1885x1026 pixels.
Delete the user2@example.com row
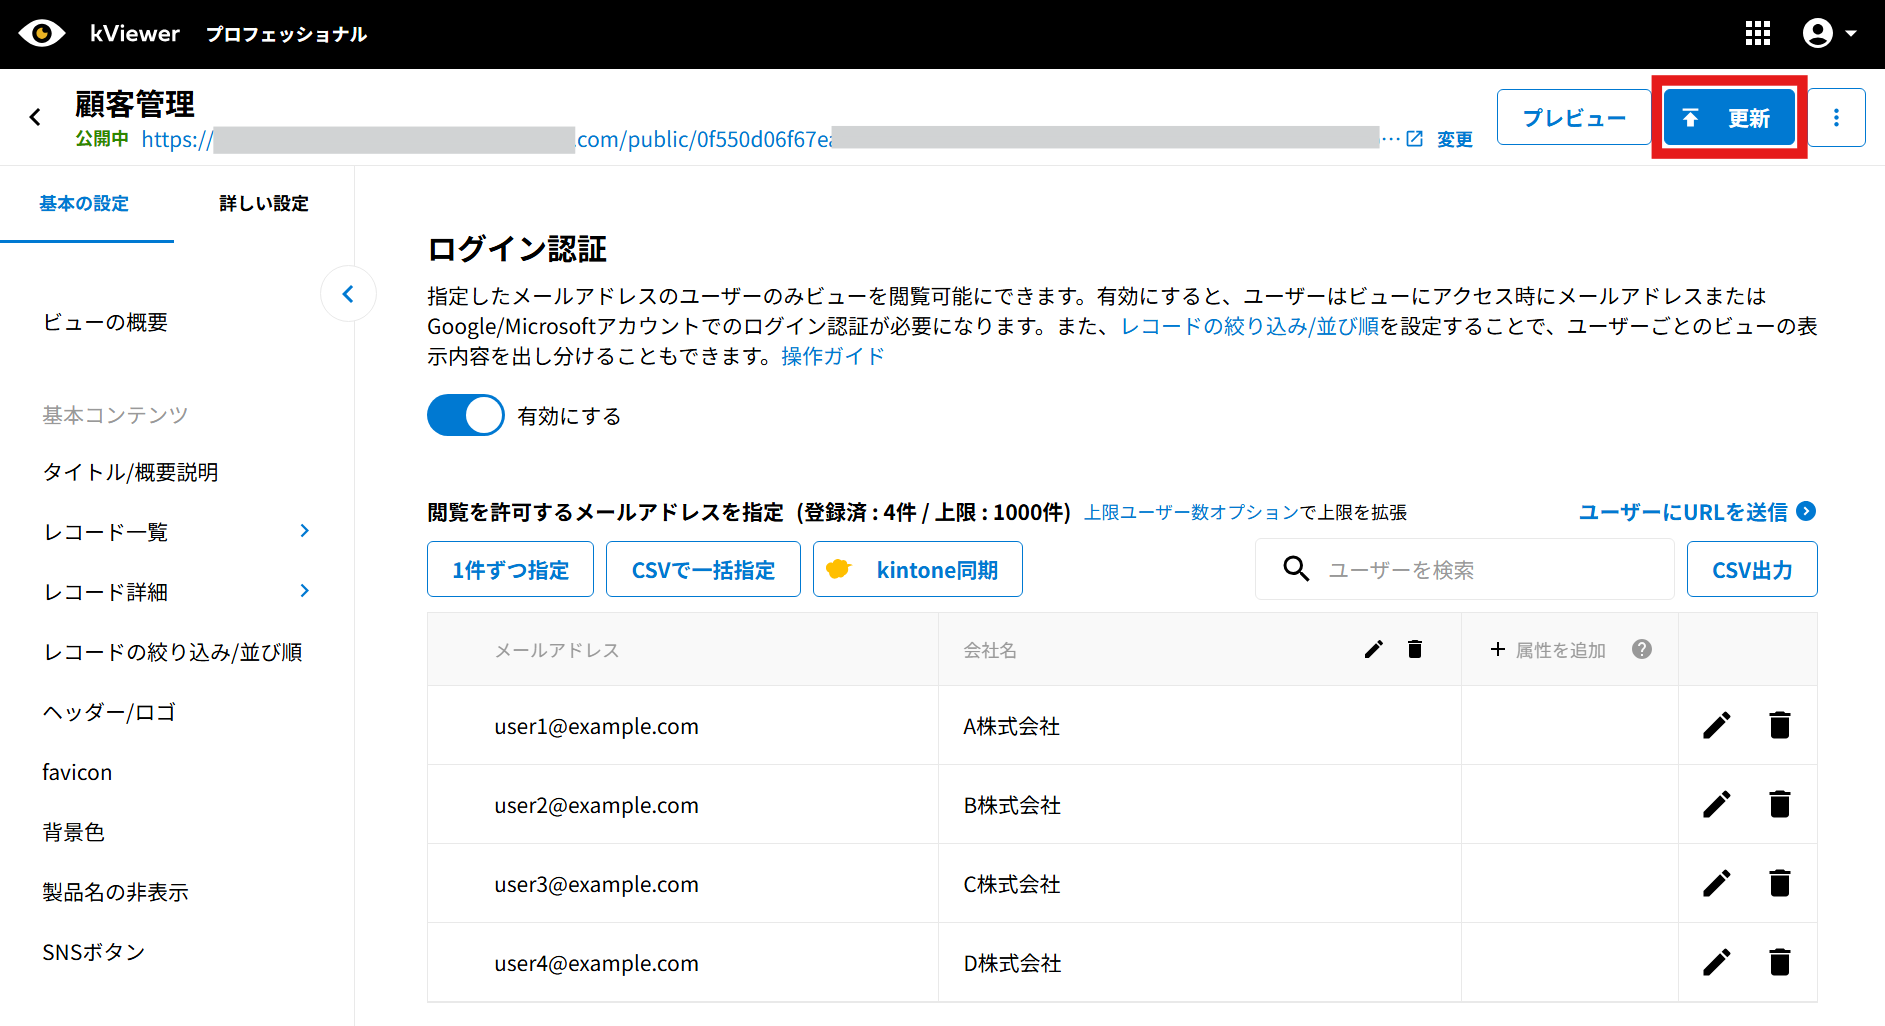tap(1779, 805)
